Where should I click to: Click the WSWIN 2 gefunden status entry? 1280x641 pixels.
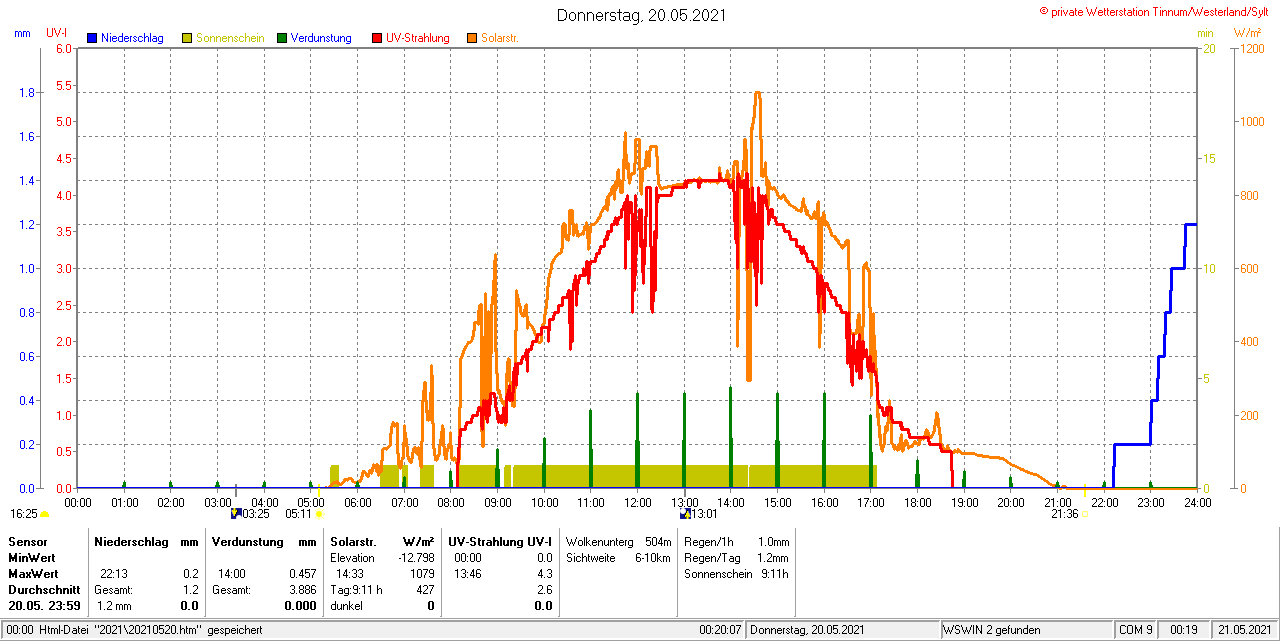pos(992,630)
